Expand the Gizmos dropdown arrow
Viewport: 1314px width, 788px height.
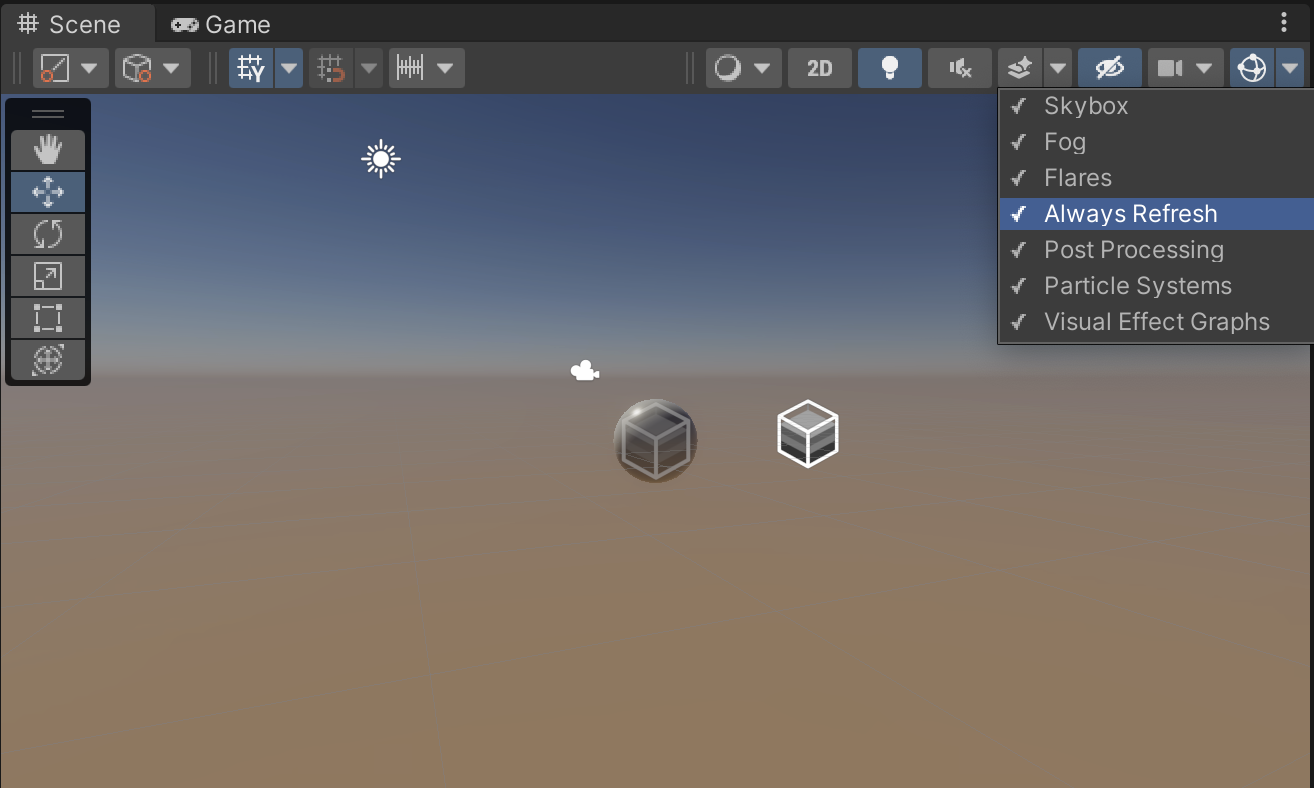coord(1290,68)
